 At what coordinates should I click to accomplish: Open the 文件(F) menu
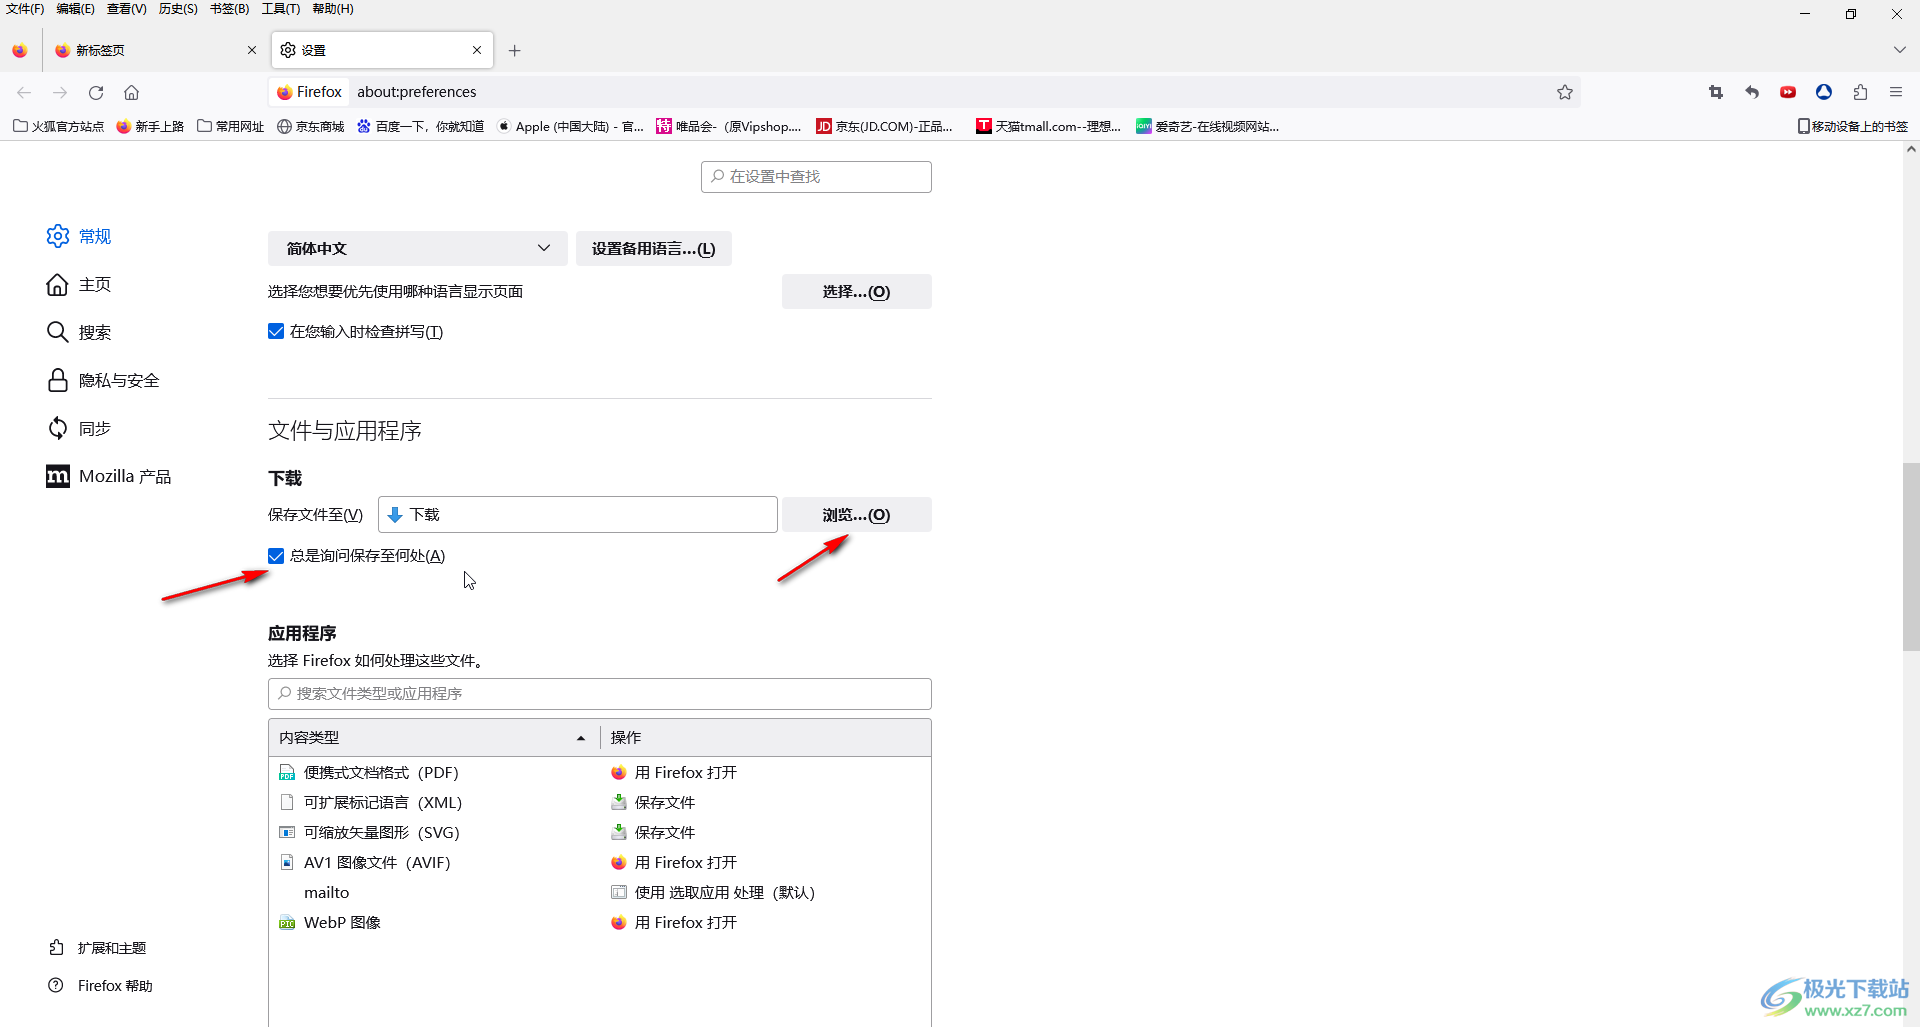point(25,9)
